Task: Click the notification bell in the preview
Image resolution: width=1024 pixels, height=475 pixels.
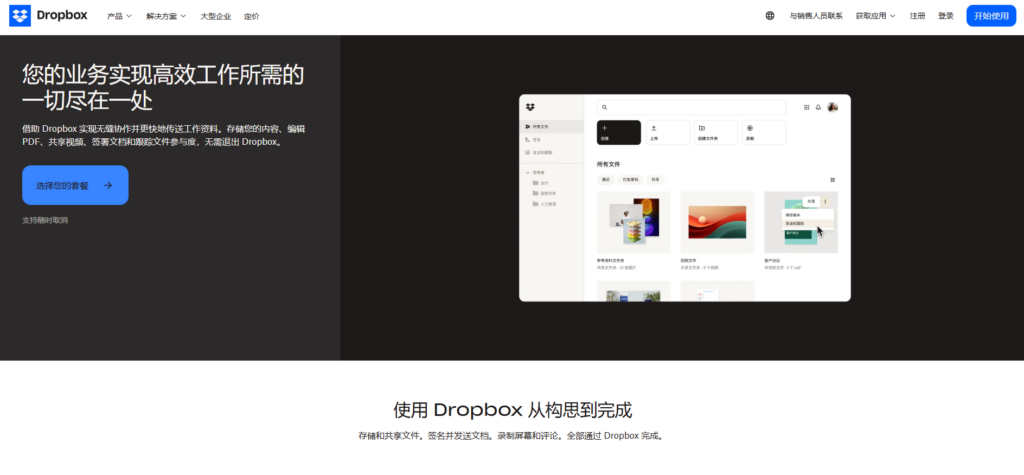Action: (818, 107)
